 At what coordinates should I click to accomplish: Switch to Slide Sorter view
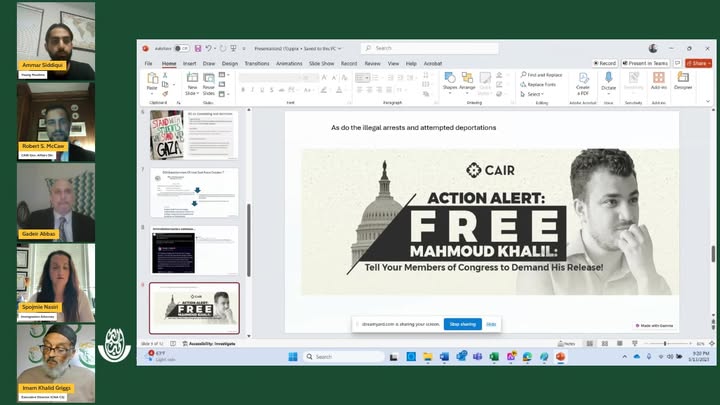[x=605, y=343]
